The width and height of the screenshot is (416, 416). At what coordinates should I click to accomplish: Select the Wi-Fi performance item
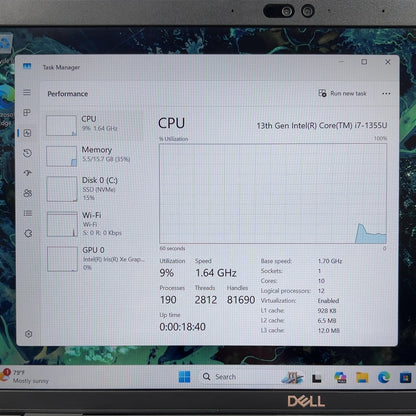tap(96, 224)
